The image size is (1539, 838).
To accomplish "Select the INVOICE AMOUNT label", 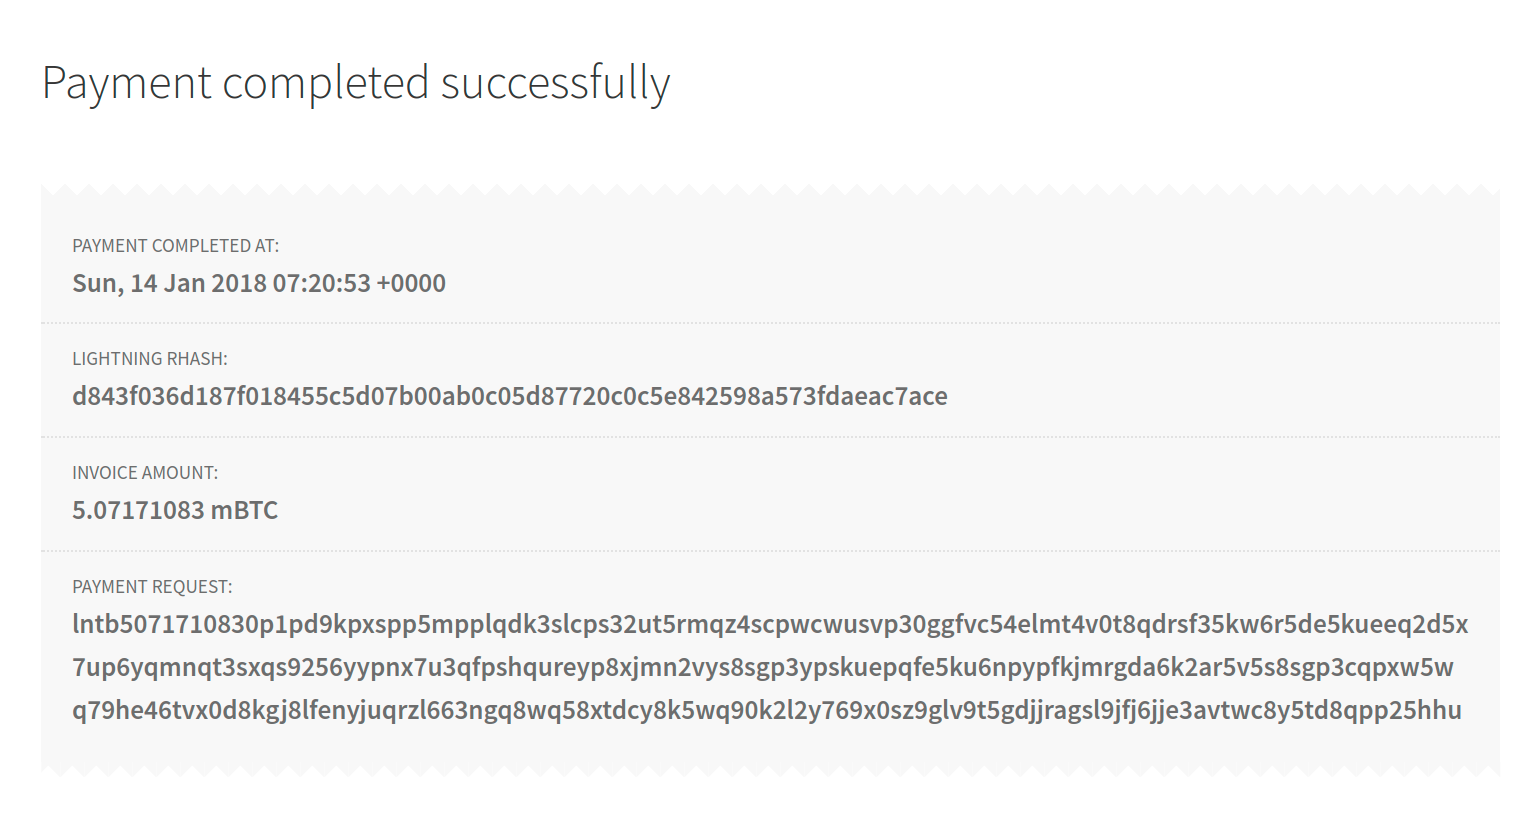I will [145, 473].
